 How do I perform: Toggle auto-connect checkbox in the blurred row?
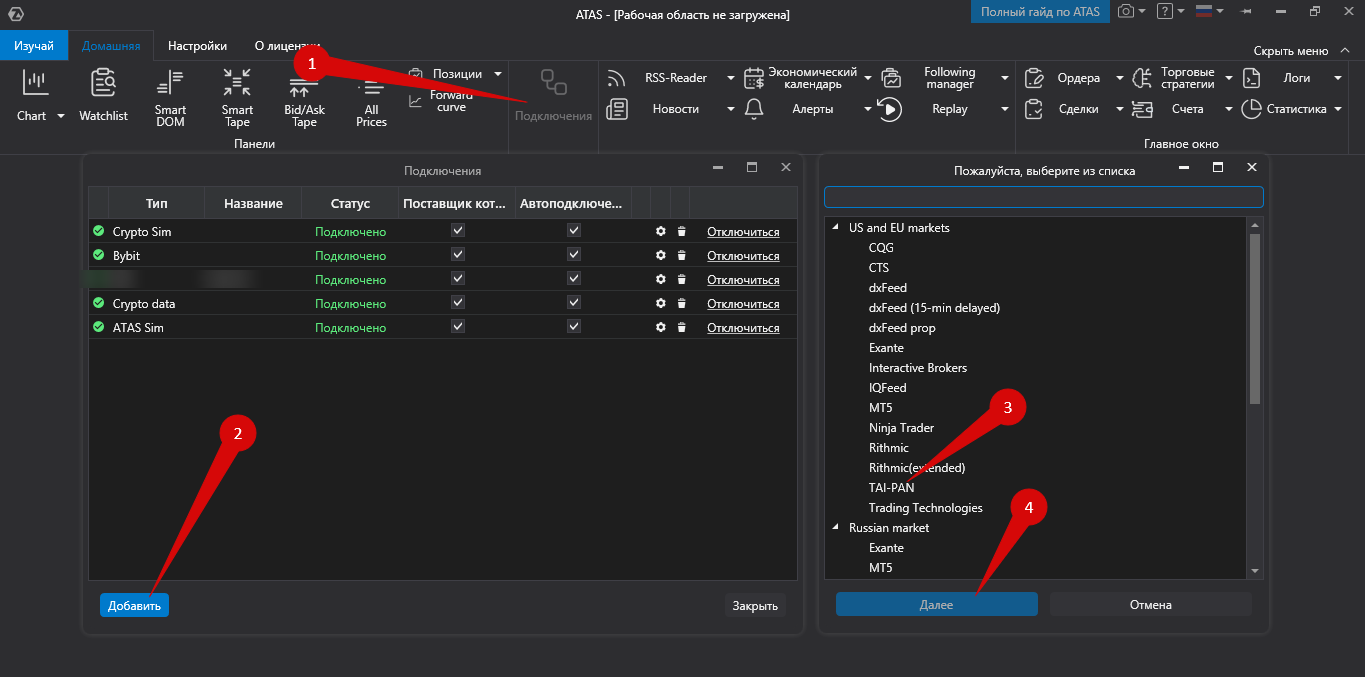[574, 278]
